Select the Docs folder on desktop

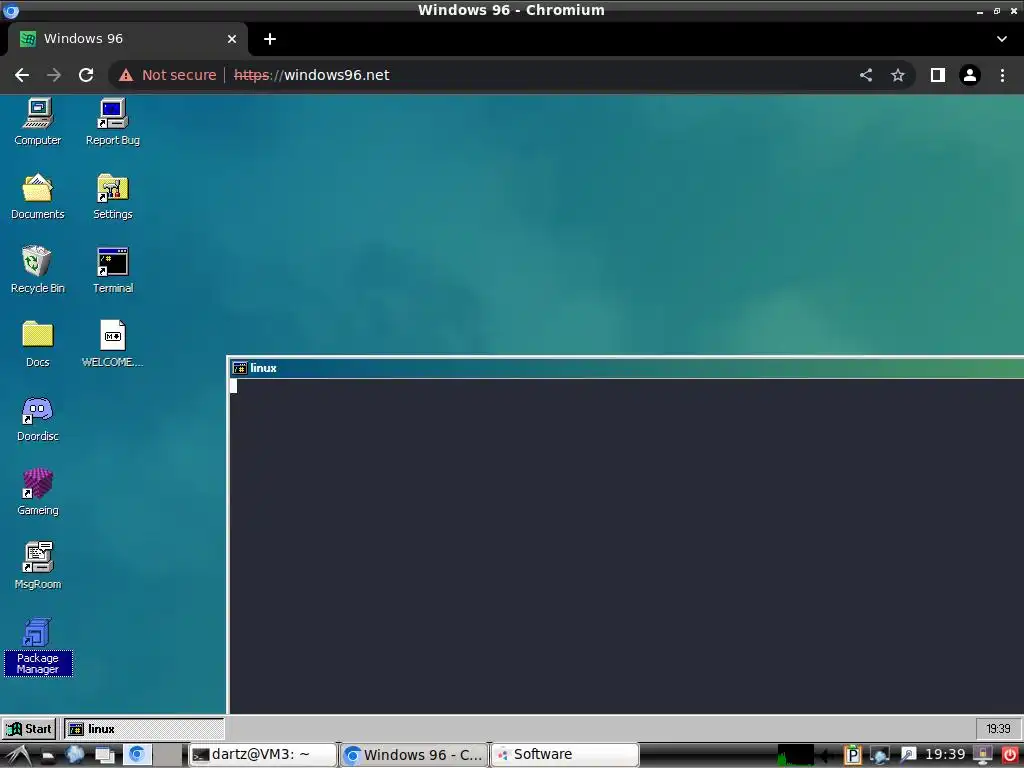[38, 344]
